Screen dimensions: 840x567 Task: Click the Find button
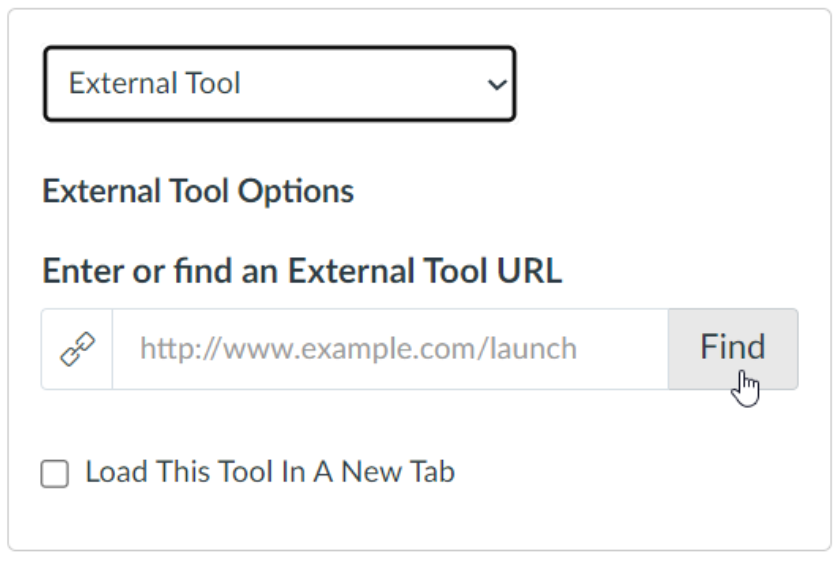[733, 349]
